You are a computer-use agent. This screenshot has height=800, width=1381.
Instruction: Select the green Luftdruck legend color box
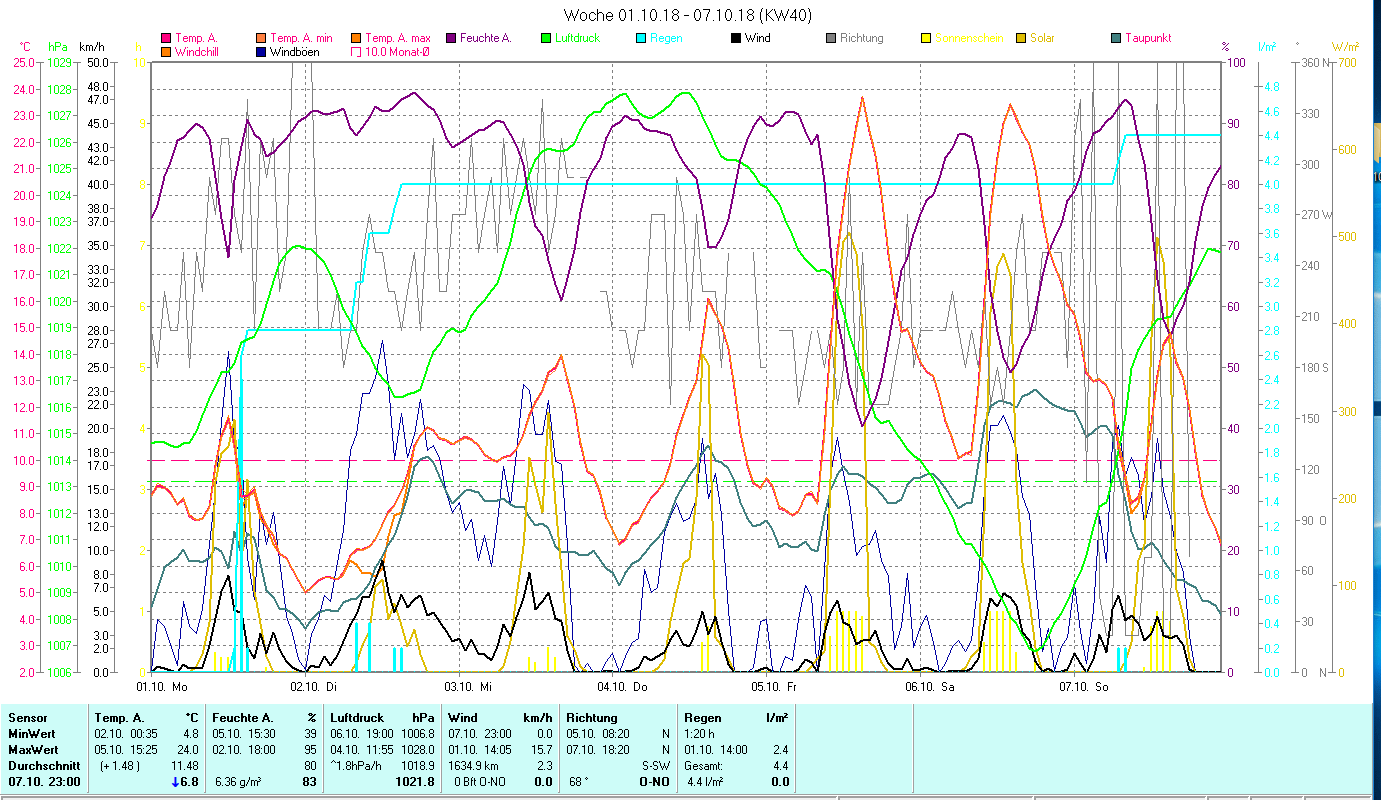coord(546,38)
